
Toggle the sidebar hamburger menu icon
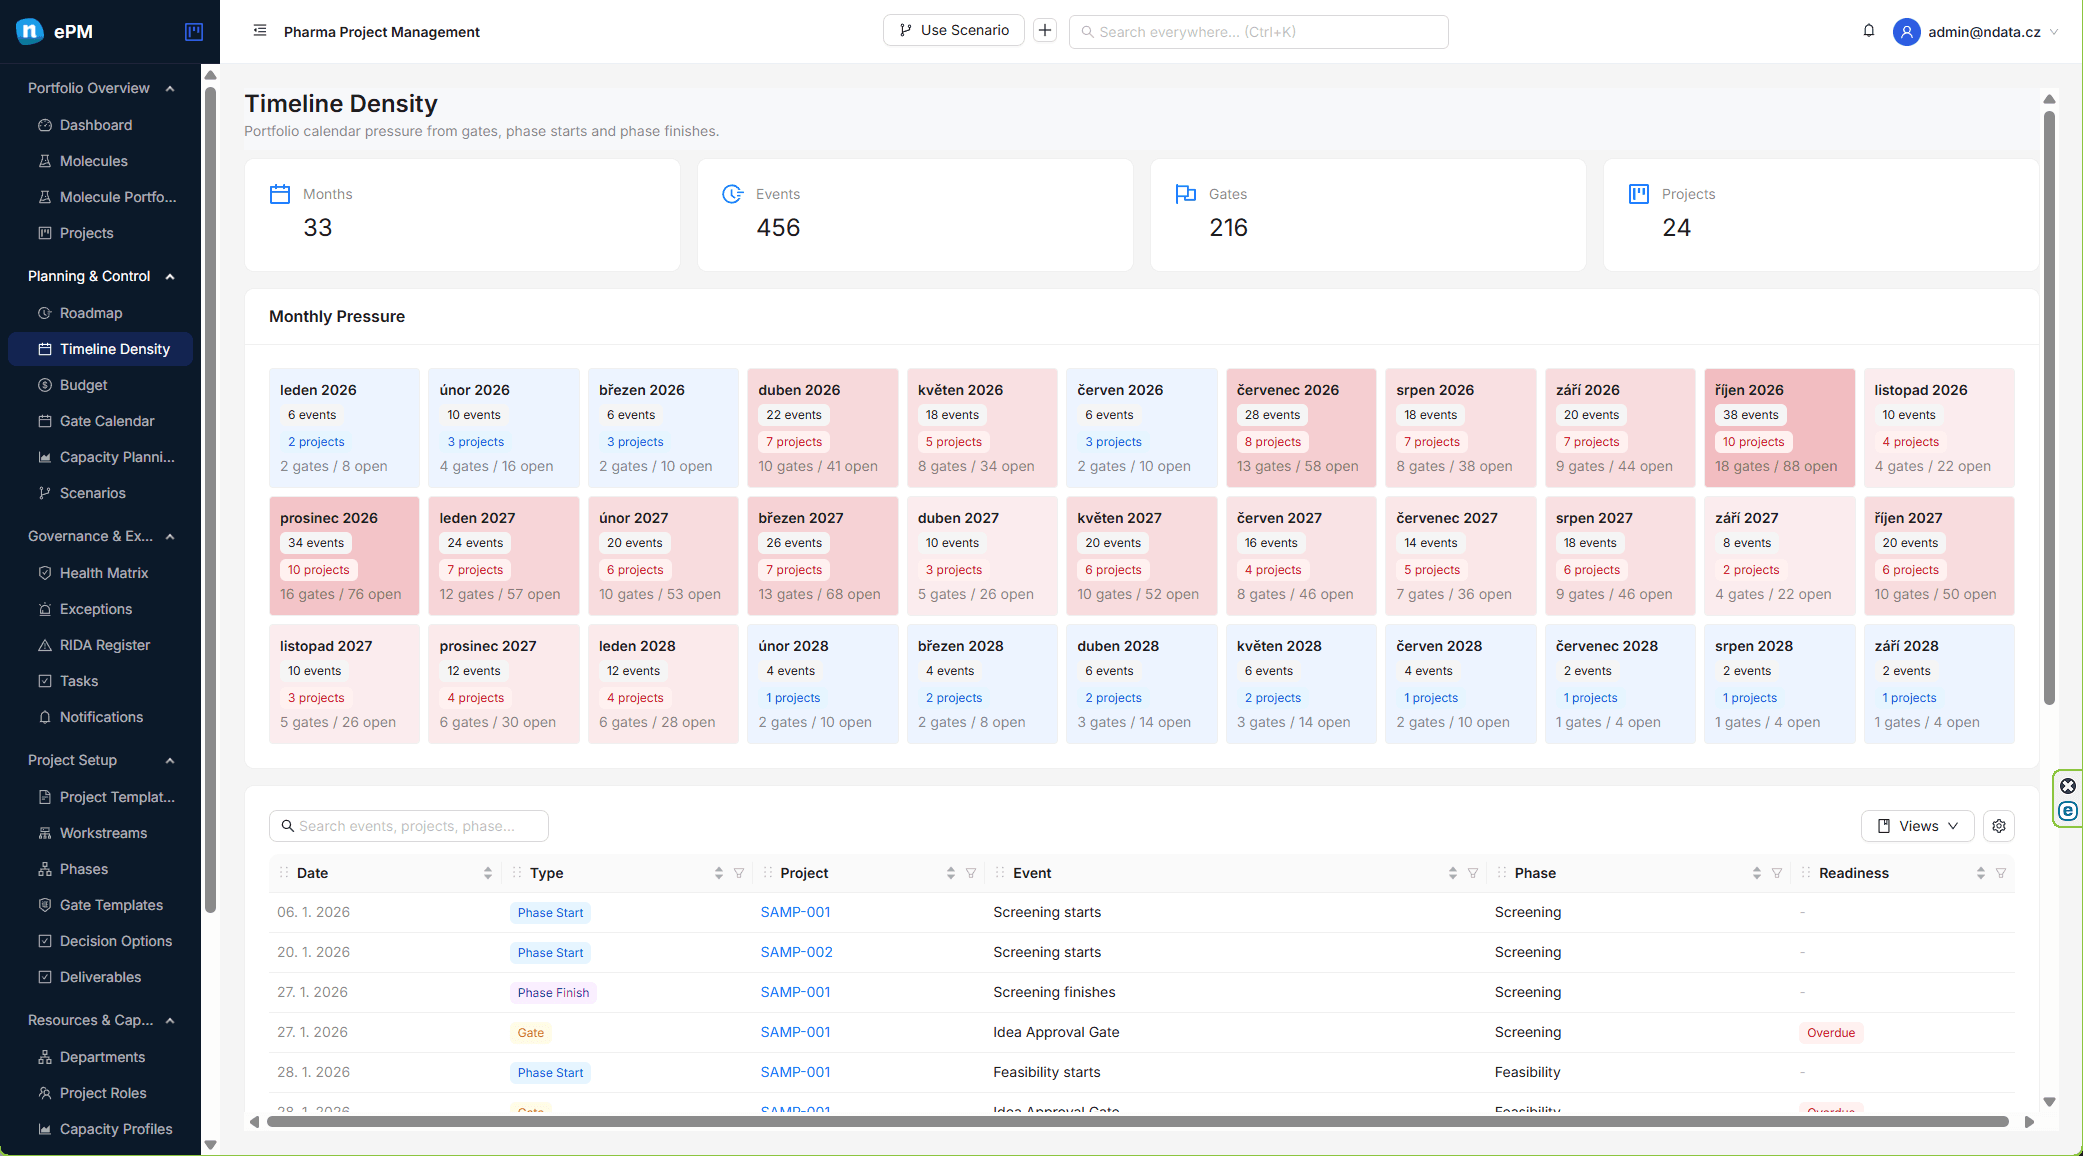[260, 31]
